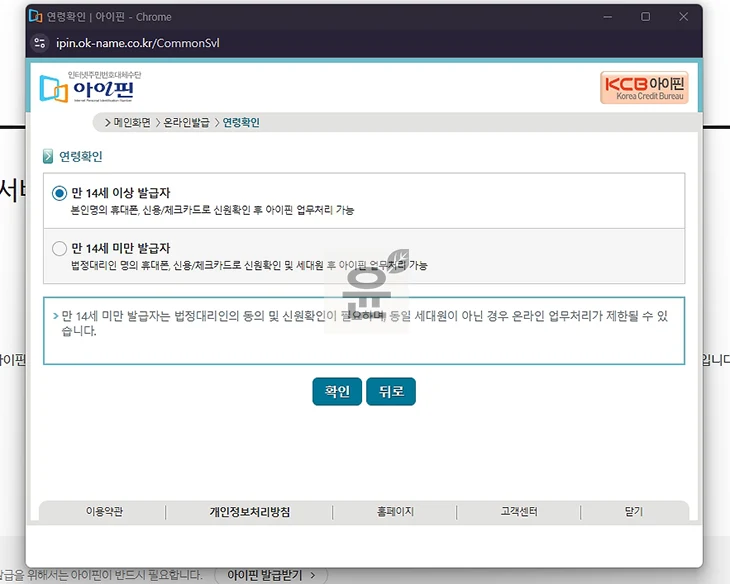
Task: Open 개인정보처리방침 footer link
Action: (249, 512)
